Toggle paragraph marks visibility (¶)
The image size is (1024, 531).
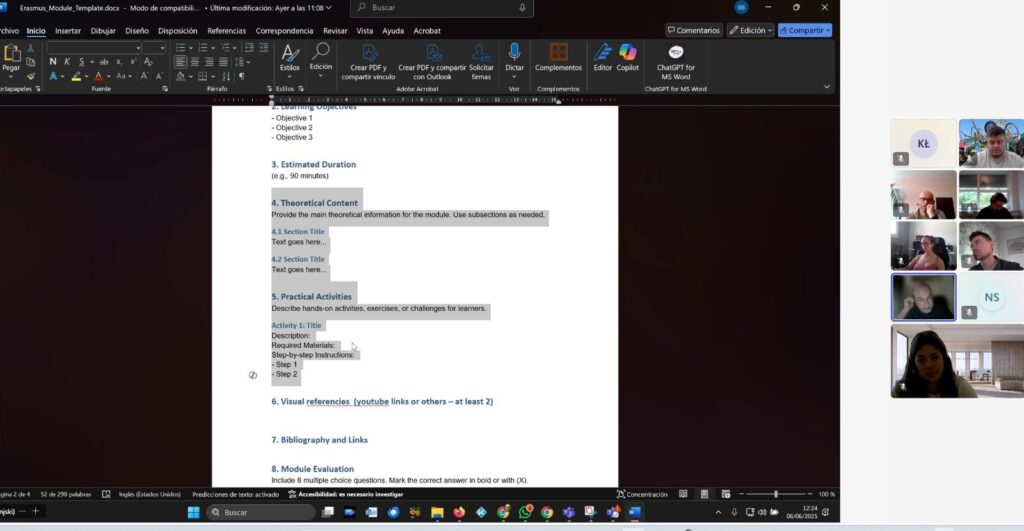(241, 76)
